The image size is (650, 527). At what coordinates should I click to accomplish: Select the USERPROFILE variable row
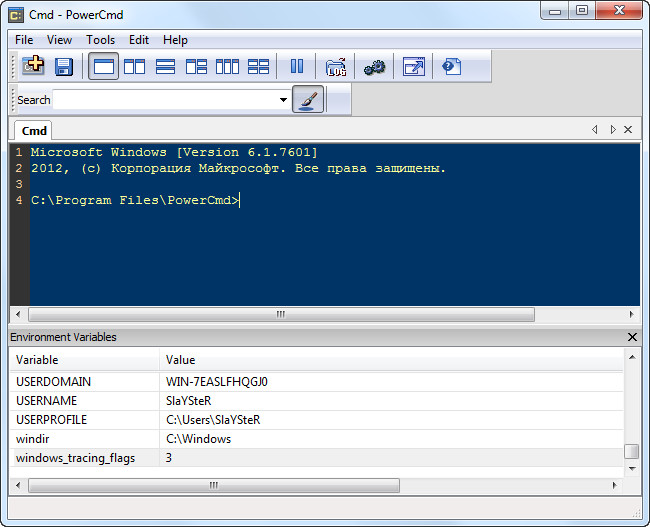[x=51, y=420]
